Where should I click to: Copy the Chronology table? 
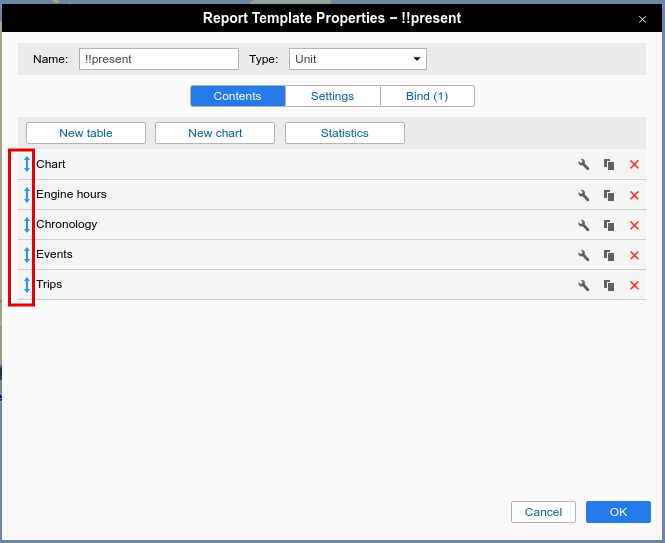pos(609,225)
